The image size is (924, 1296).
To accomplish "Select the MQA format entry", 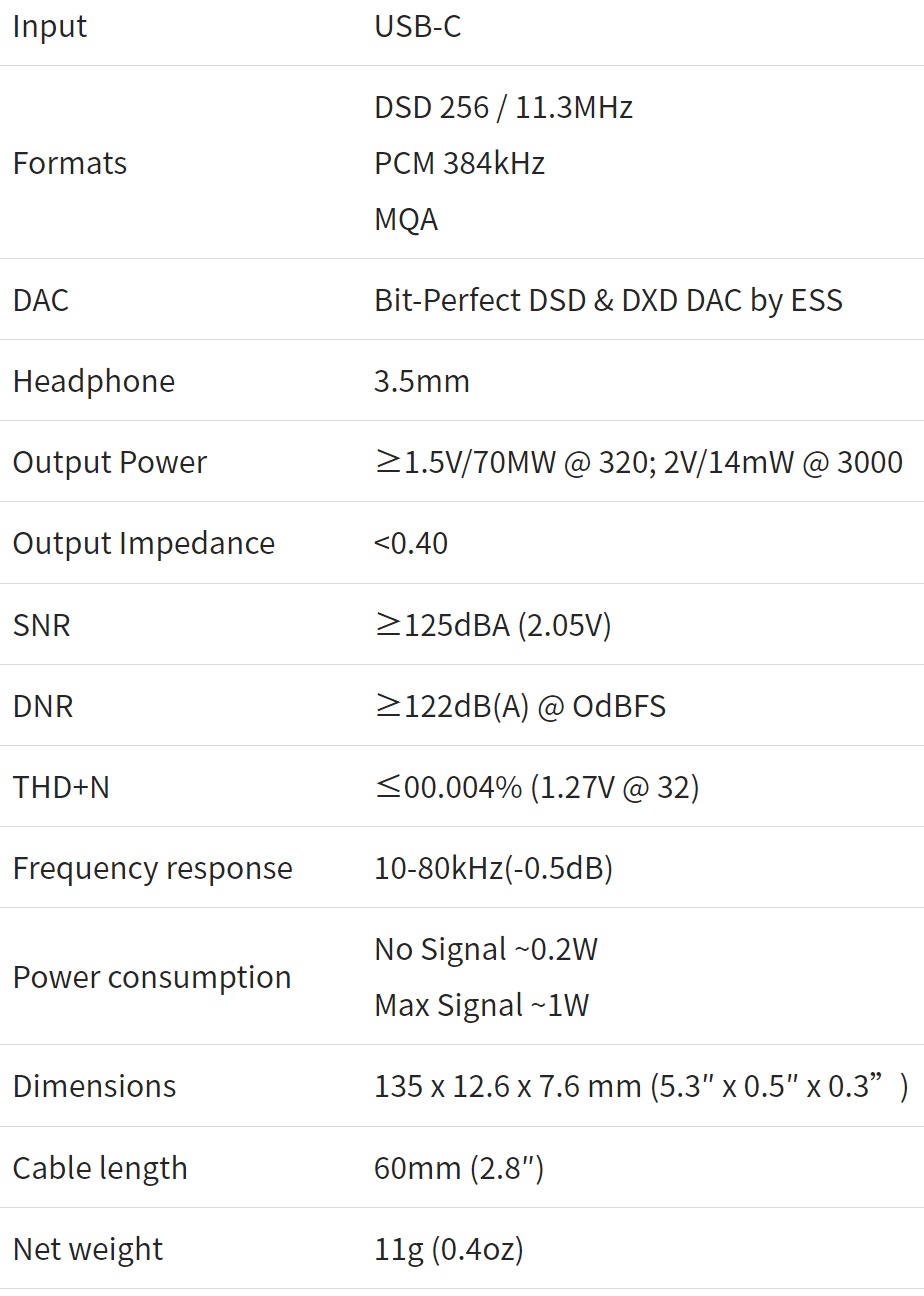I will 406,219.
